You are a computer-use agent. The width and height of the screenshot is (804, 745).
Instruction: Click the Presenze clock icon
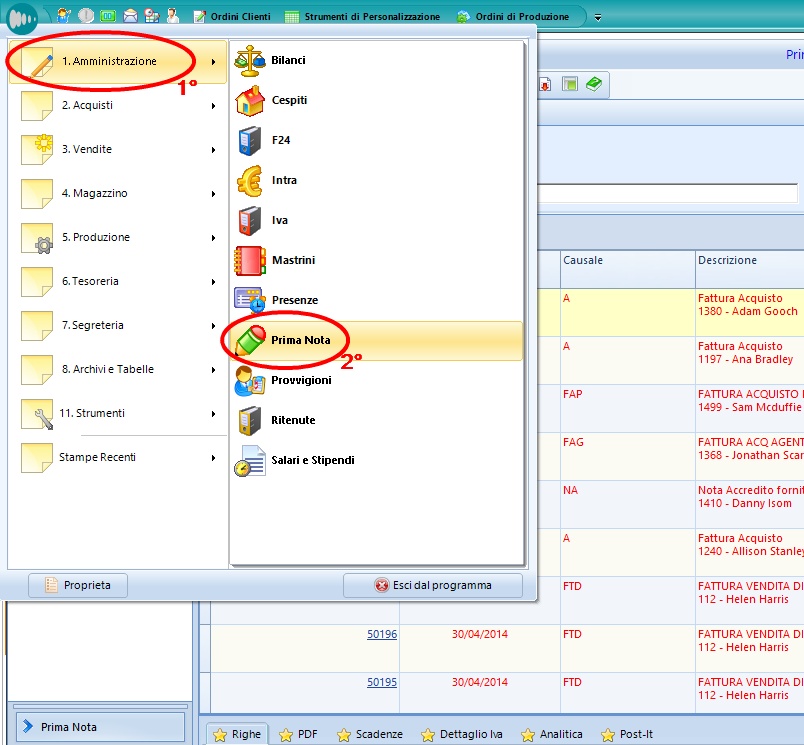(x=249, y=300)
